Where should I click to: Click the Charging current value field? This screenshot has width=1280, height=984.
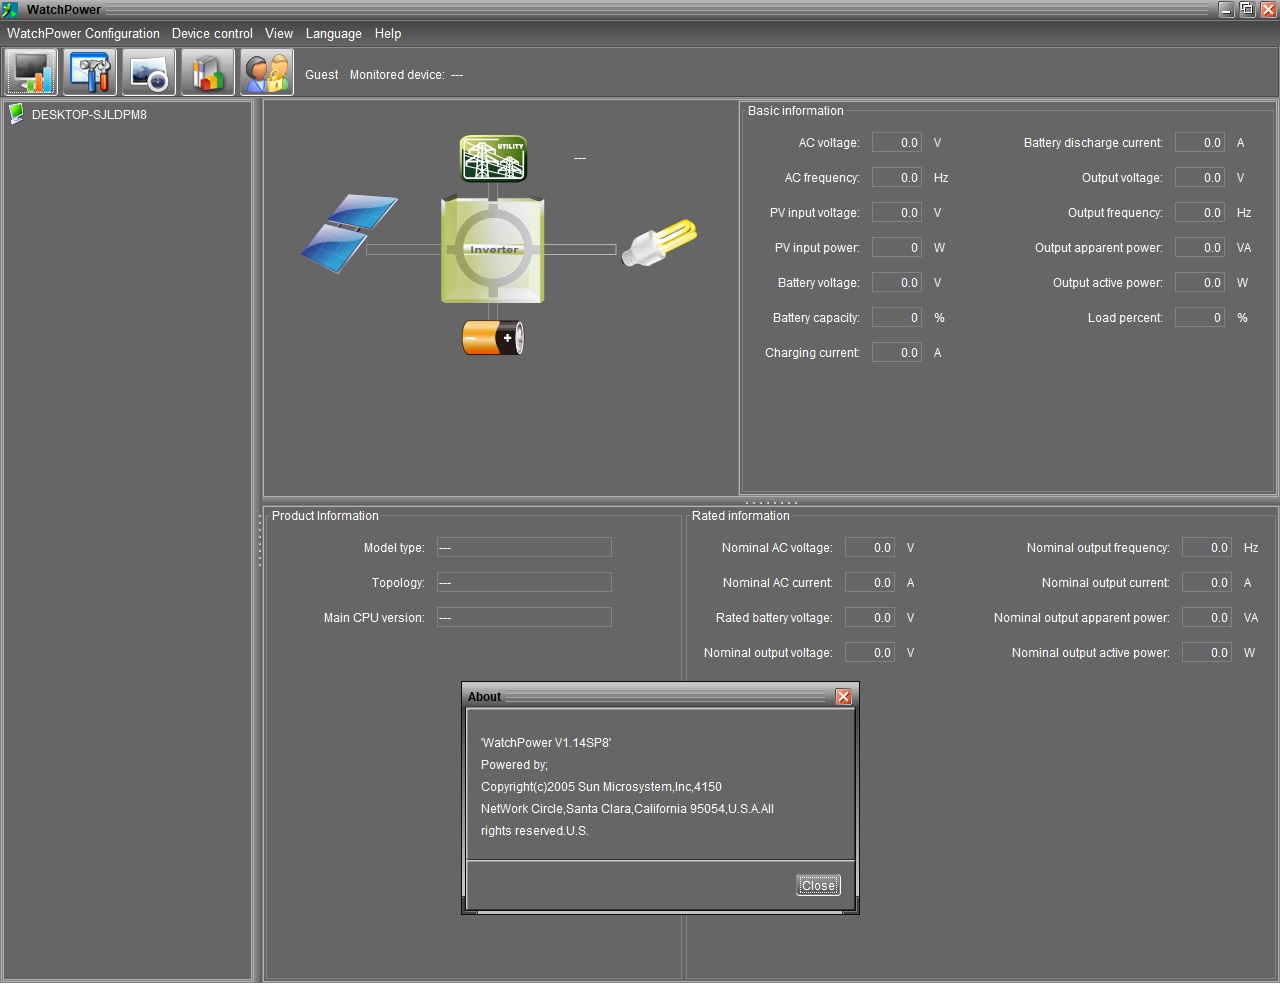pyautogui.click(x=897, y=352)
